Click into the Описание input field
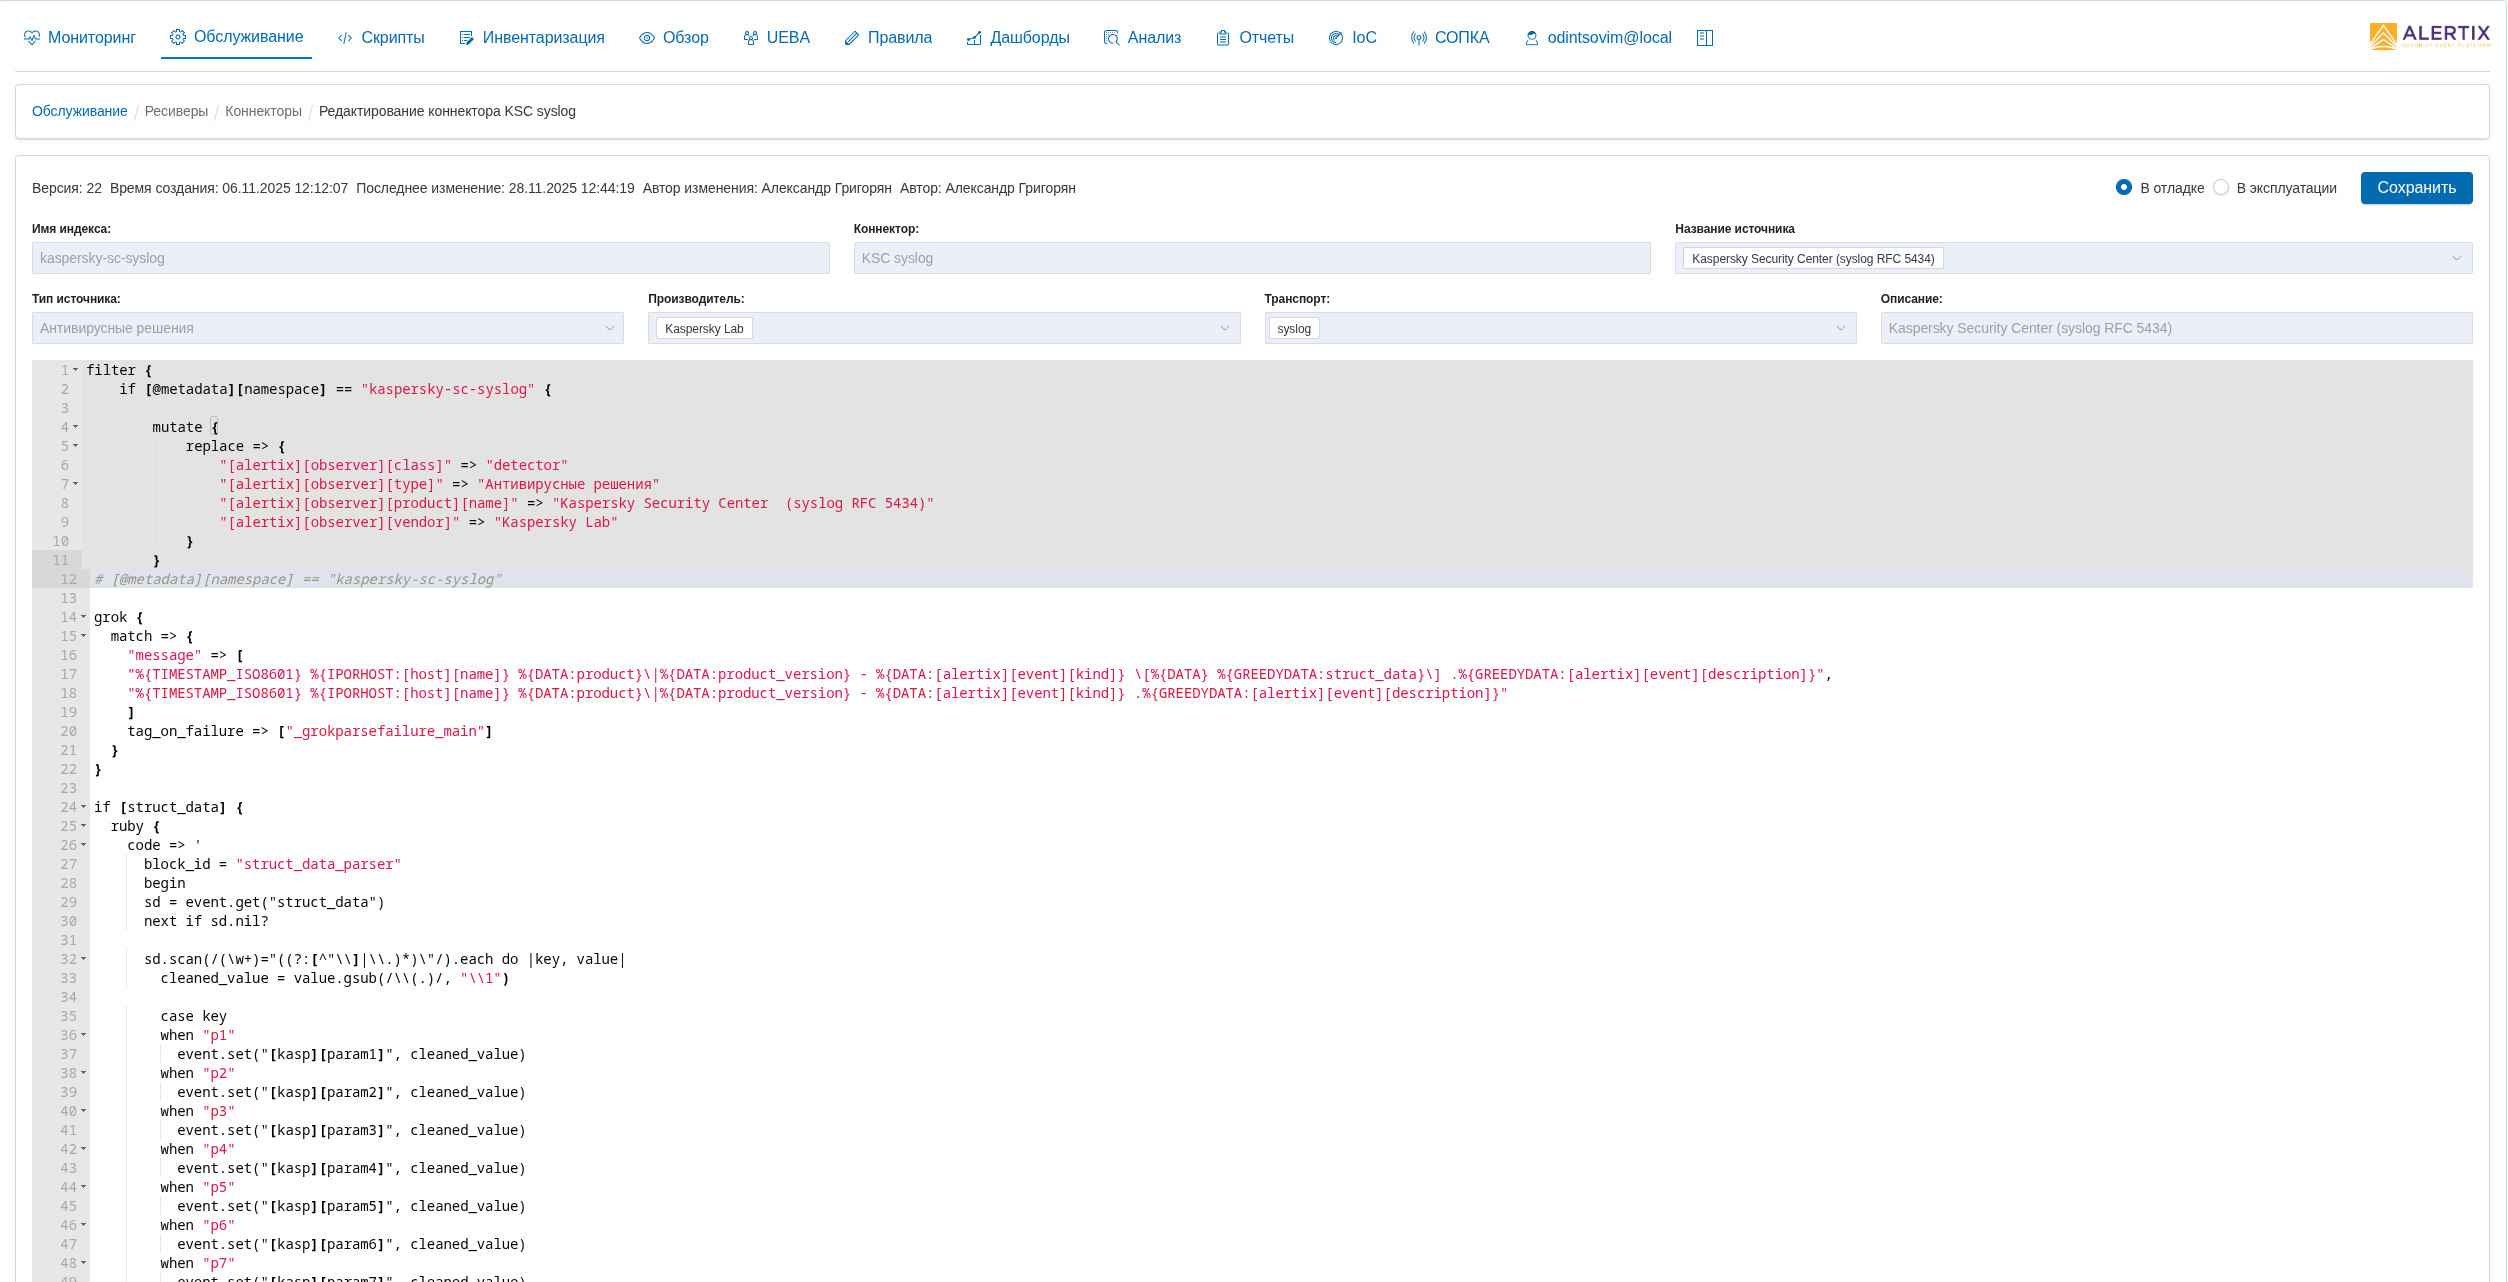 click(x=2175, y=328)
